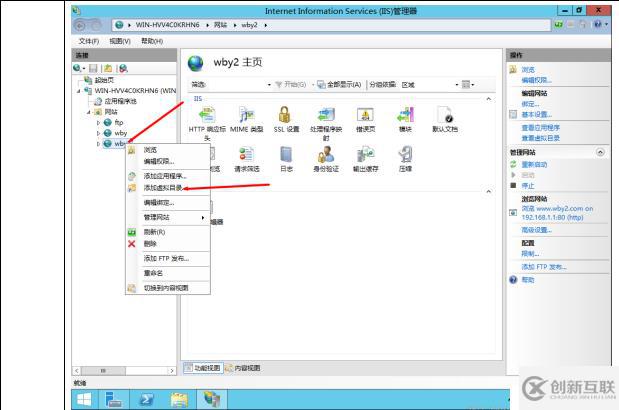The image size is (619, 410).
Task: Open the 文件(F) menu
Action: point(88,41)
